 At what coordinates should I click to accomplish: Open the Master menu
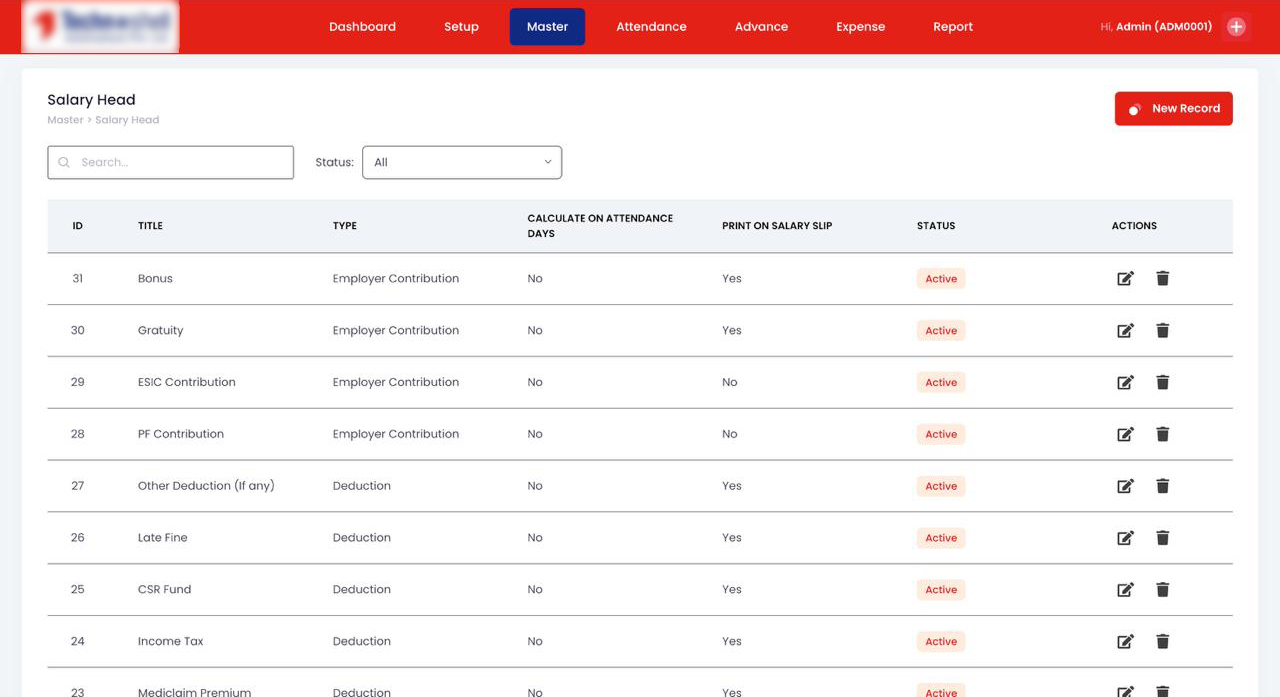547,27
